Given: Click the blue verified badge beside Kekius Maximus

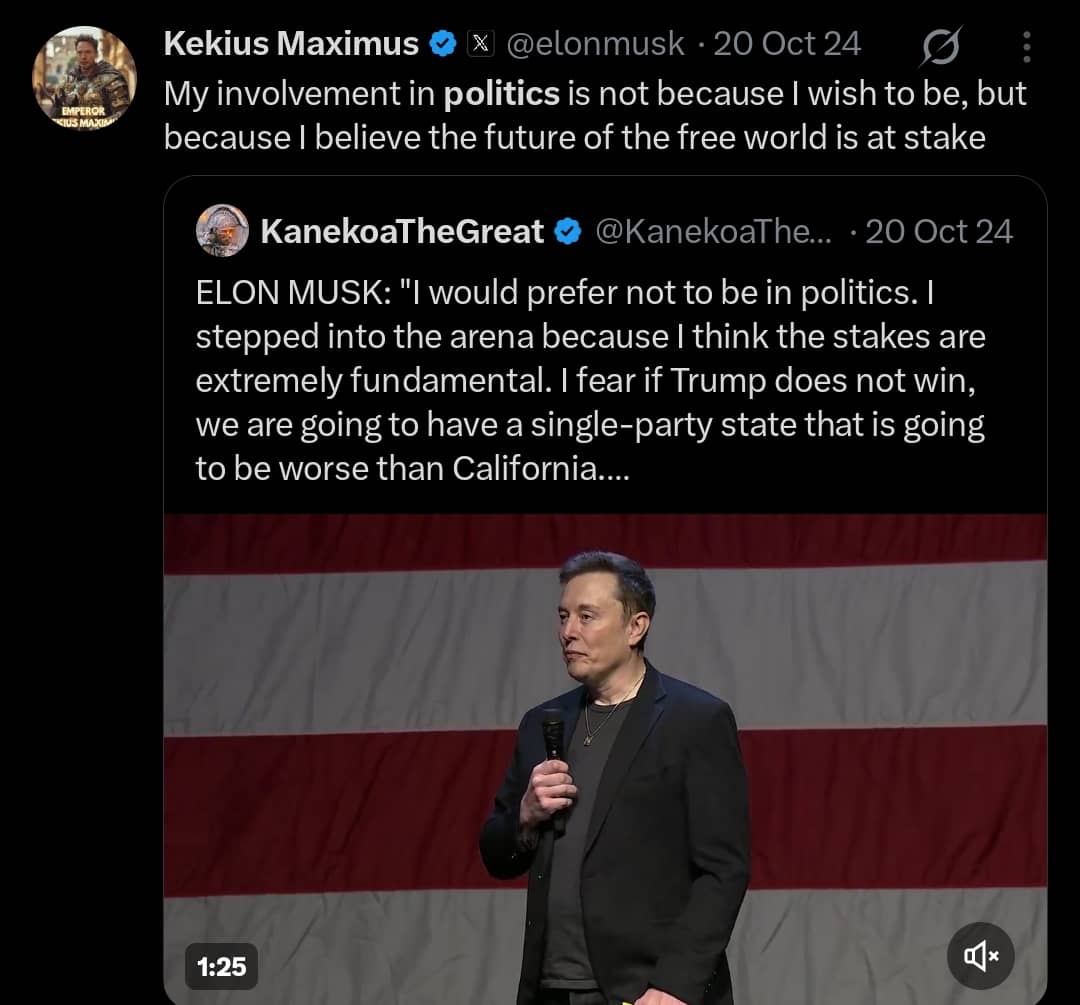Looking at the screenshot, I should tap(443, 44).
